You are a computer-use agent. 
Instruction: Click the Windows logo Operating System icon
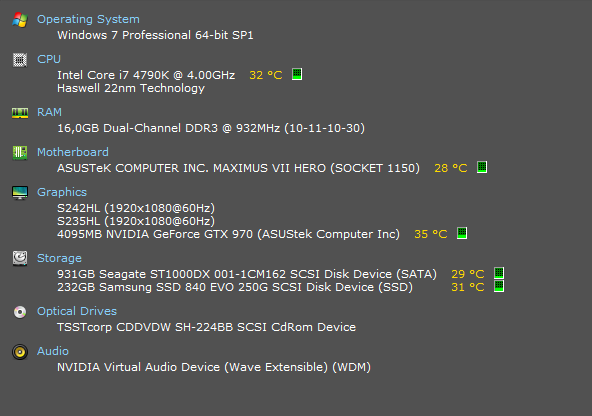(x=20, y=20)
